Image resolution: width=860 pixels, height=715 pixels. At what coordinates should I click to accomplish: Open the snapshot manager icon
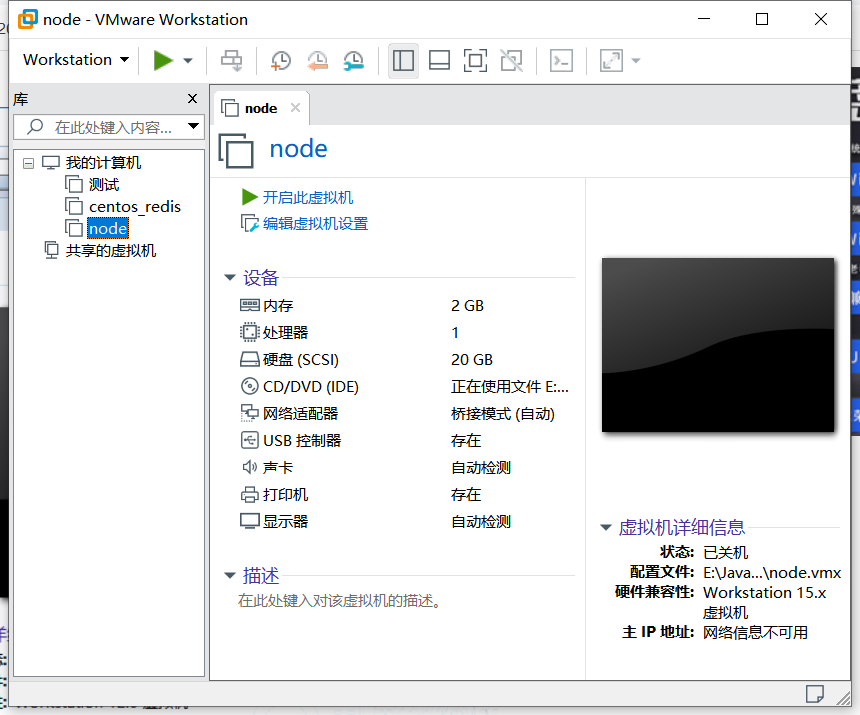coord(353,60)
